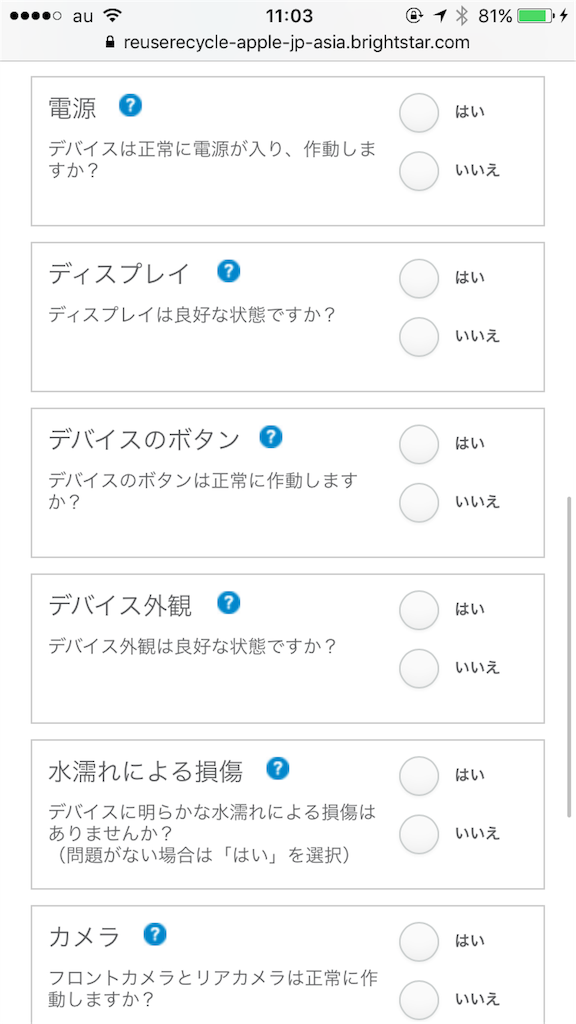Select はい for デバイス外観
576x1024 pixels.
[x=419, y=610]
